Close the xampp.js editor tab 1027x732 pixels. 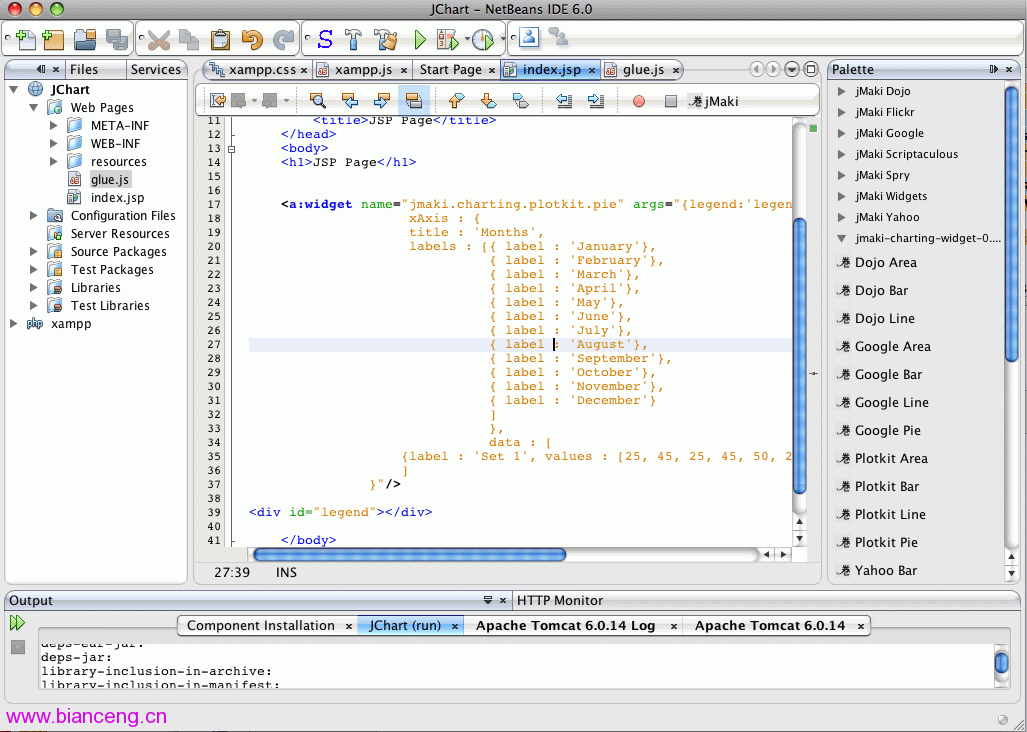point(403,70)
